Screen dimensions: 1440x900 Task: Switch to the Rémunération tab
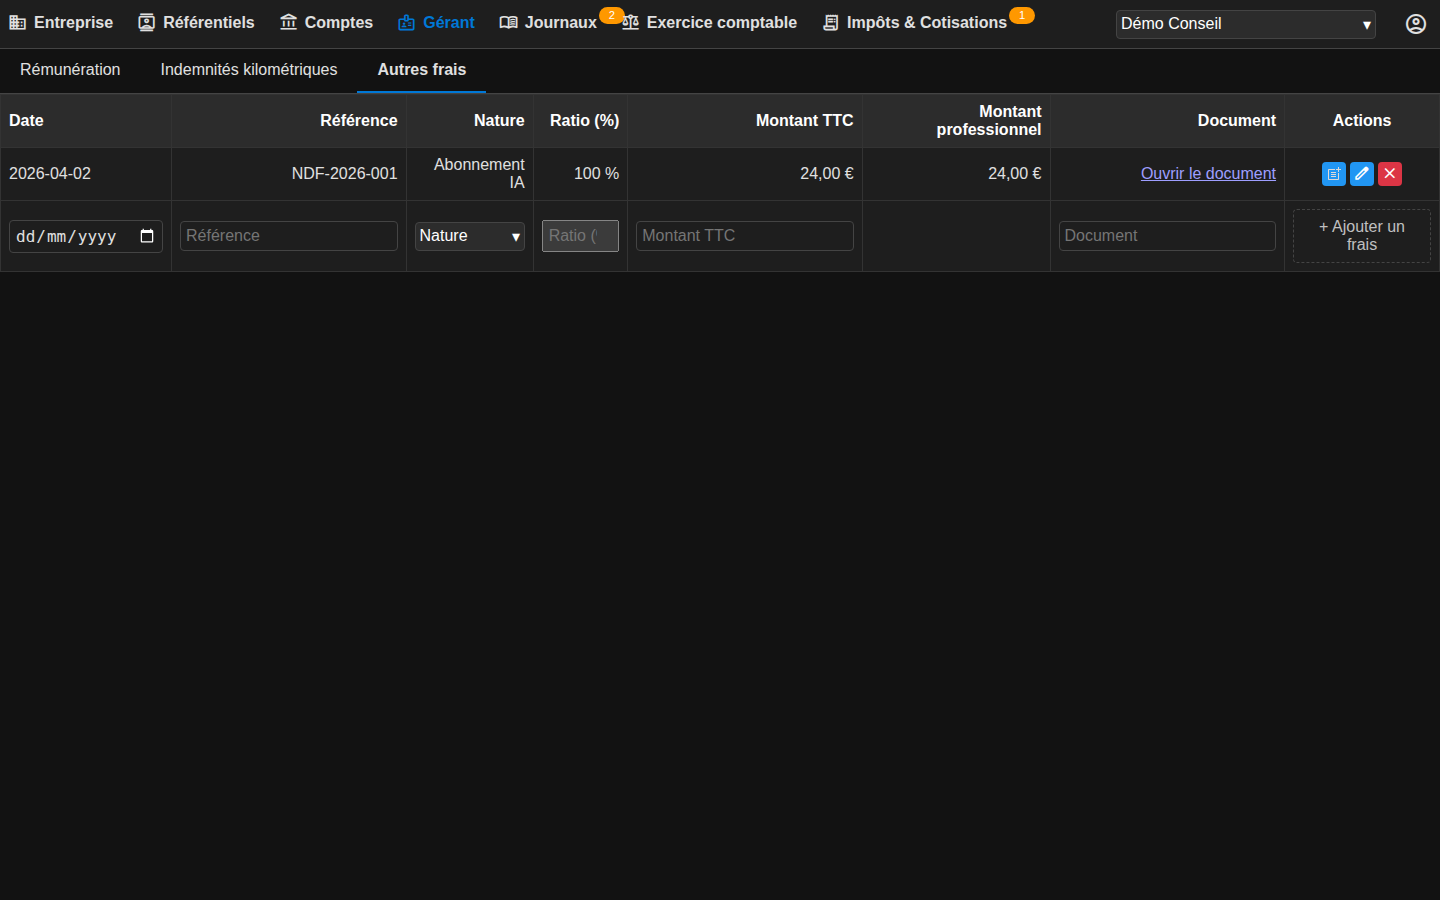(x=70, y=70)
